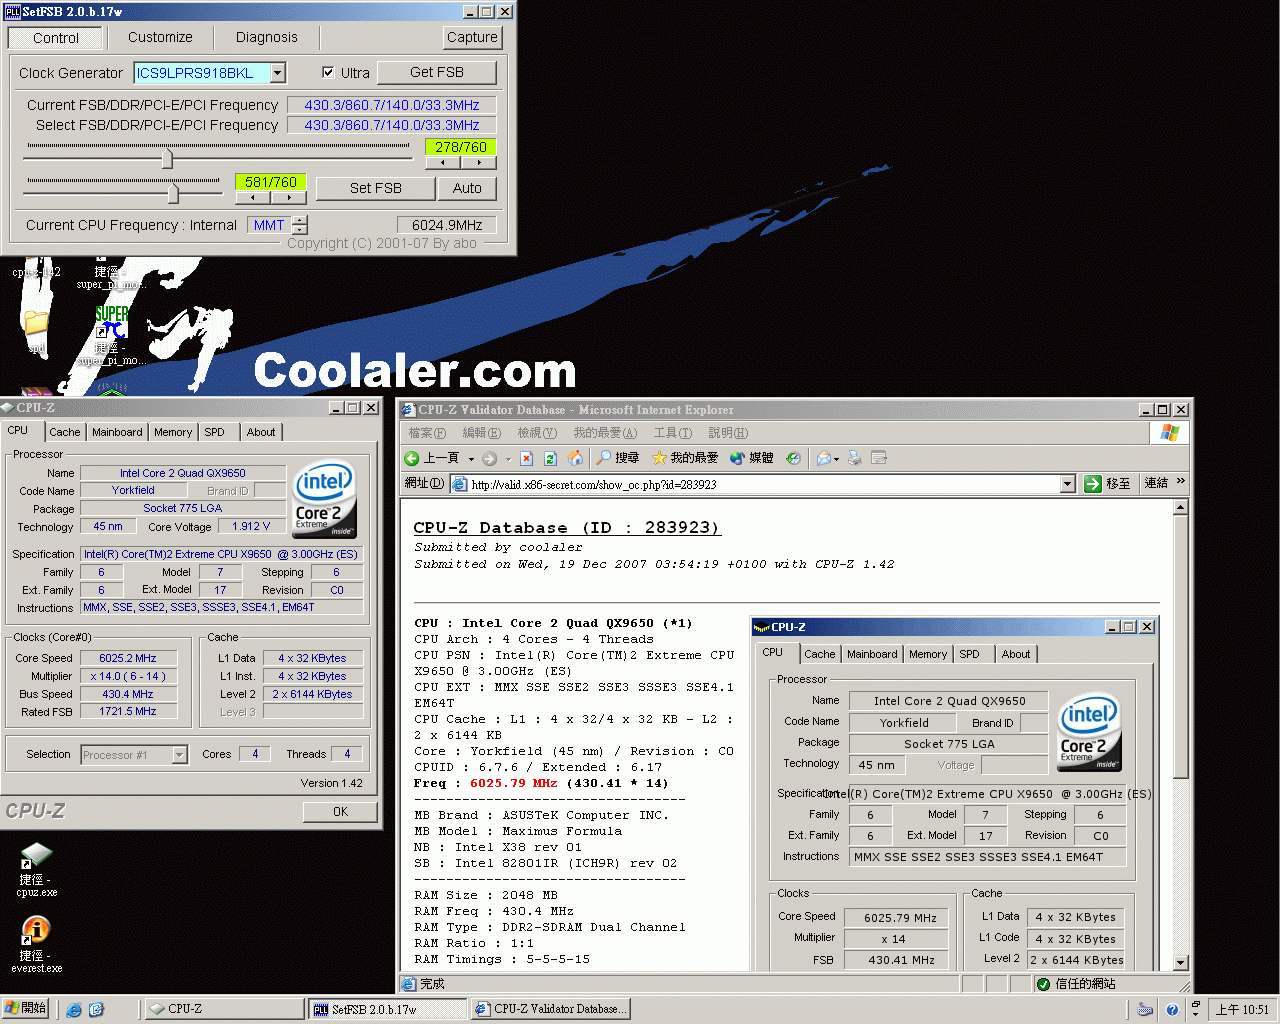Screen dimensions: 1280x1024
Task: Select the Control tab in SetFSB
Action: click(x=56, y=38)
